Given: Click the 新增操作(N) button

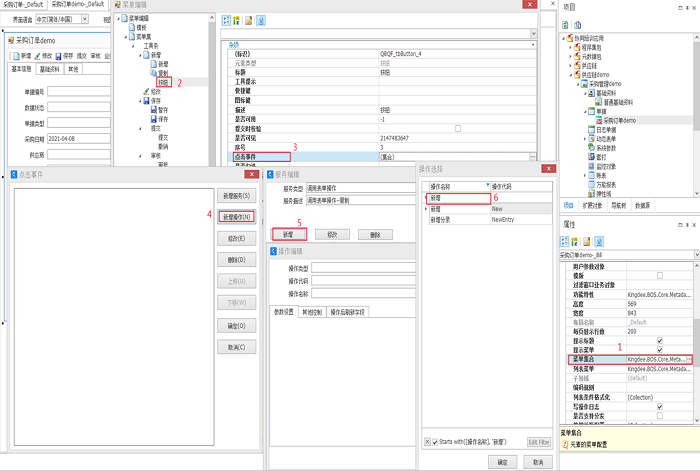Looking at the screenshot, I should [x=235, y=216].
